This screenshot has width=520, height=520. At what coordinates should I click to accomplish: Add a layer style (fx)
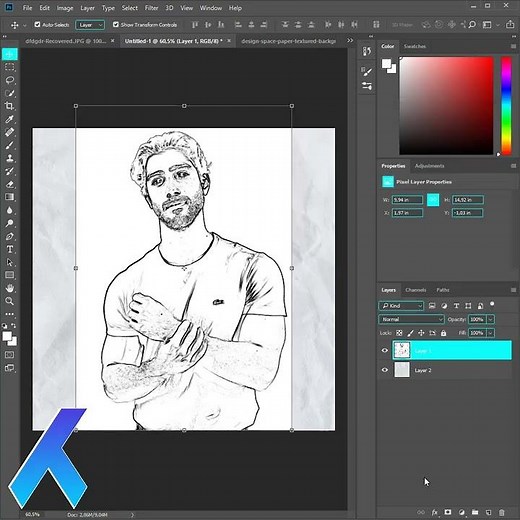pyautogui.click(x=435, y=512)
